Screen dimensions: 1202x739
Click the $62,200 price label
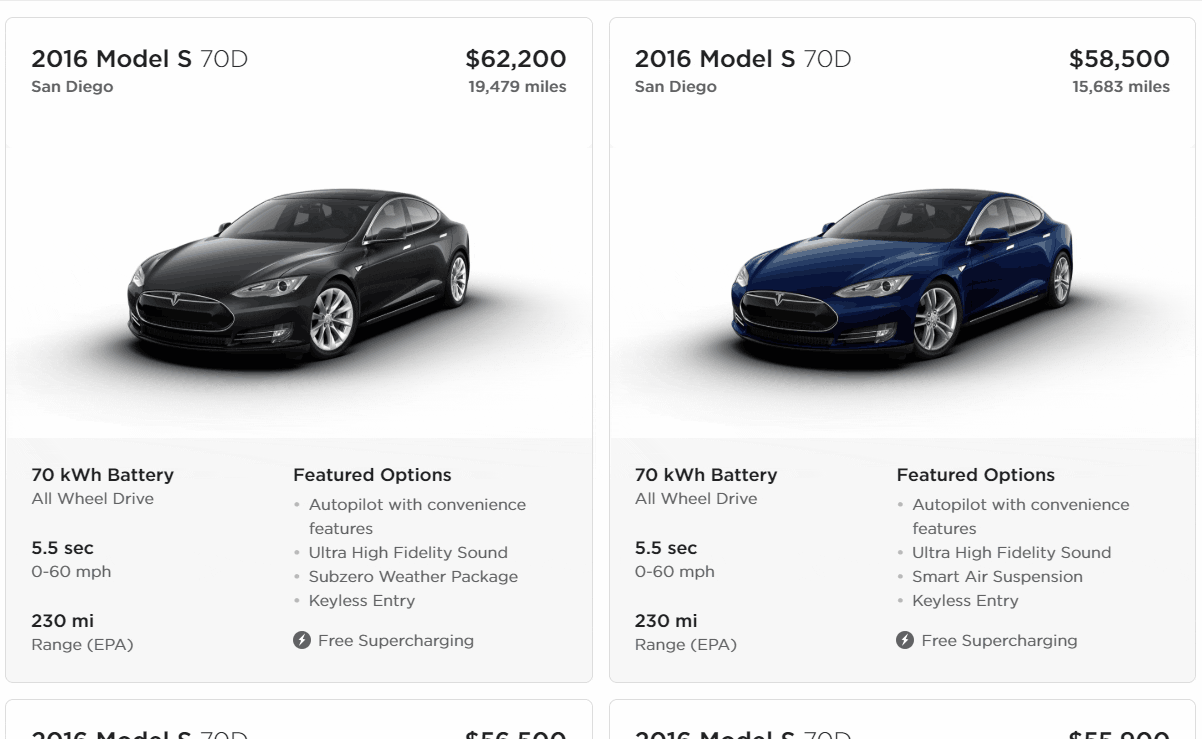click(516, 59)
